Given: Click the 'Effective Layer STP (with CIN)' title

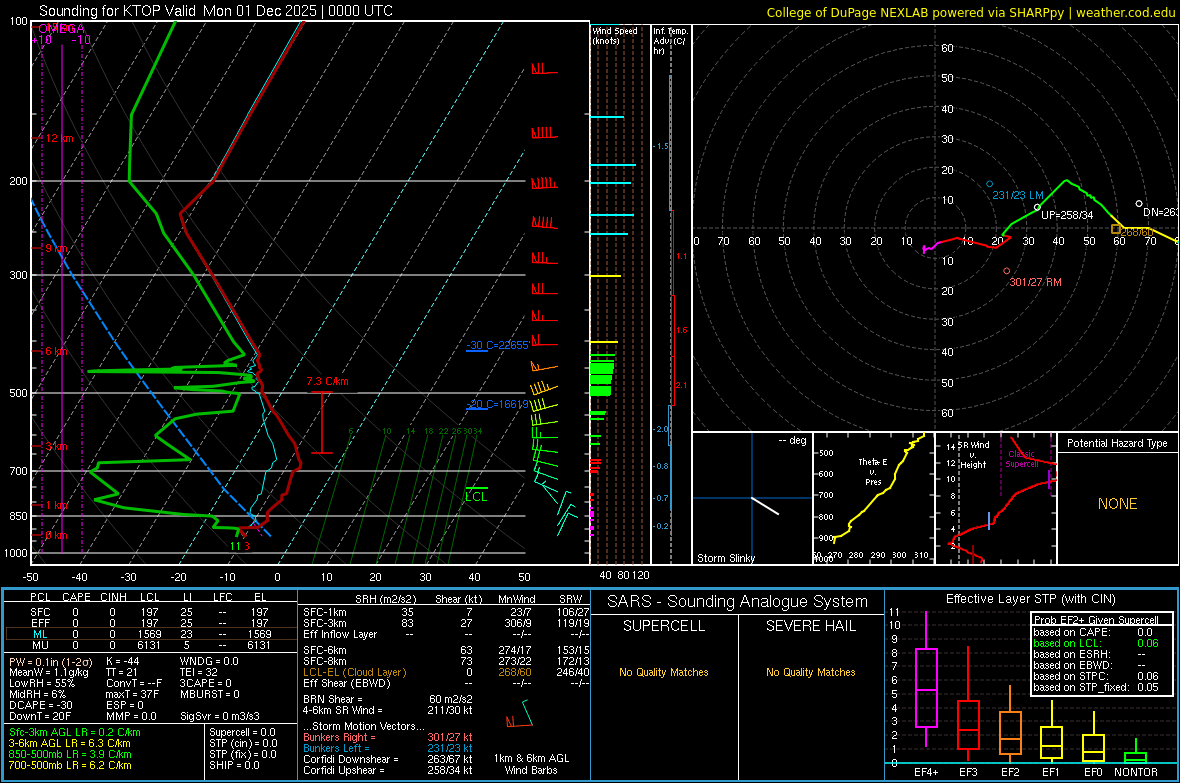Looking at the screenshot, I should tap(1030, 599).
